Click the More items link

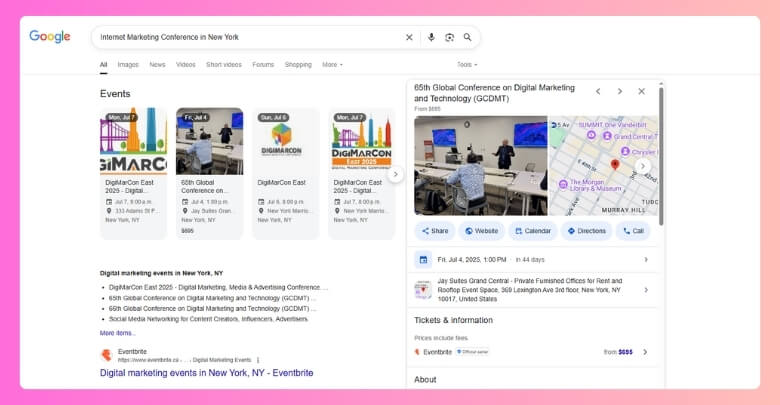click(117, 333)
